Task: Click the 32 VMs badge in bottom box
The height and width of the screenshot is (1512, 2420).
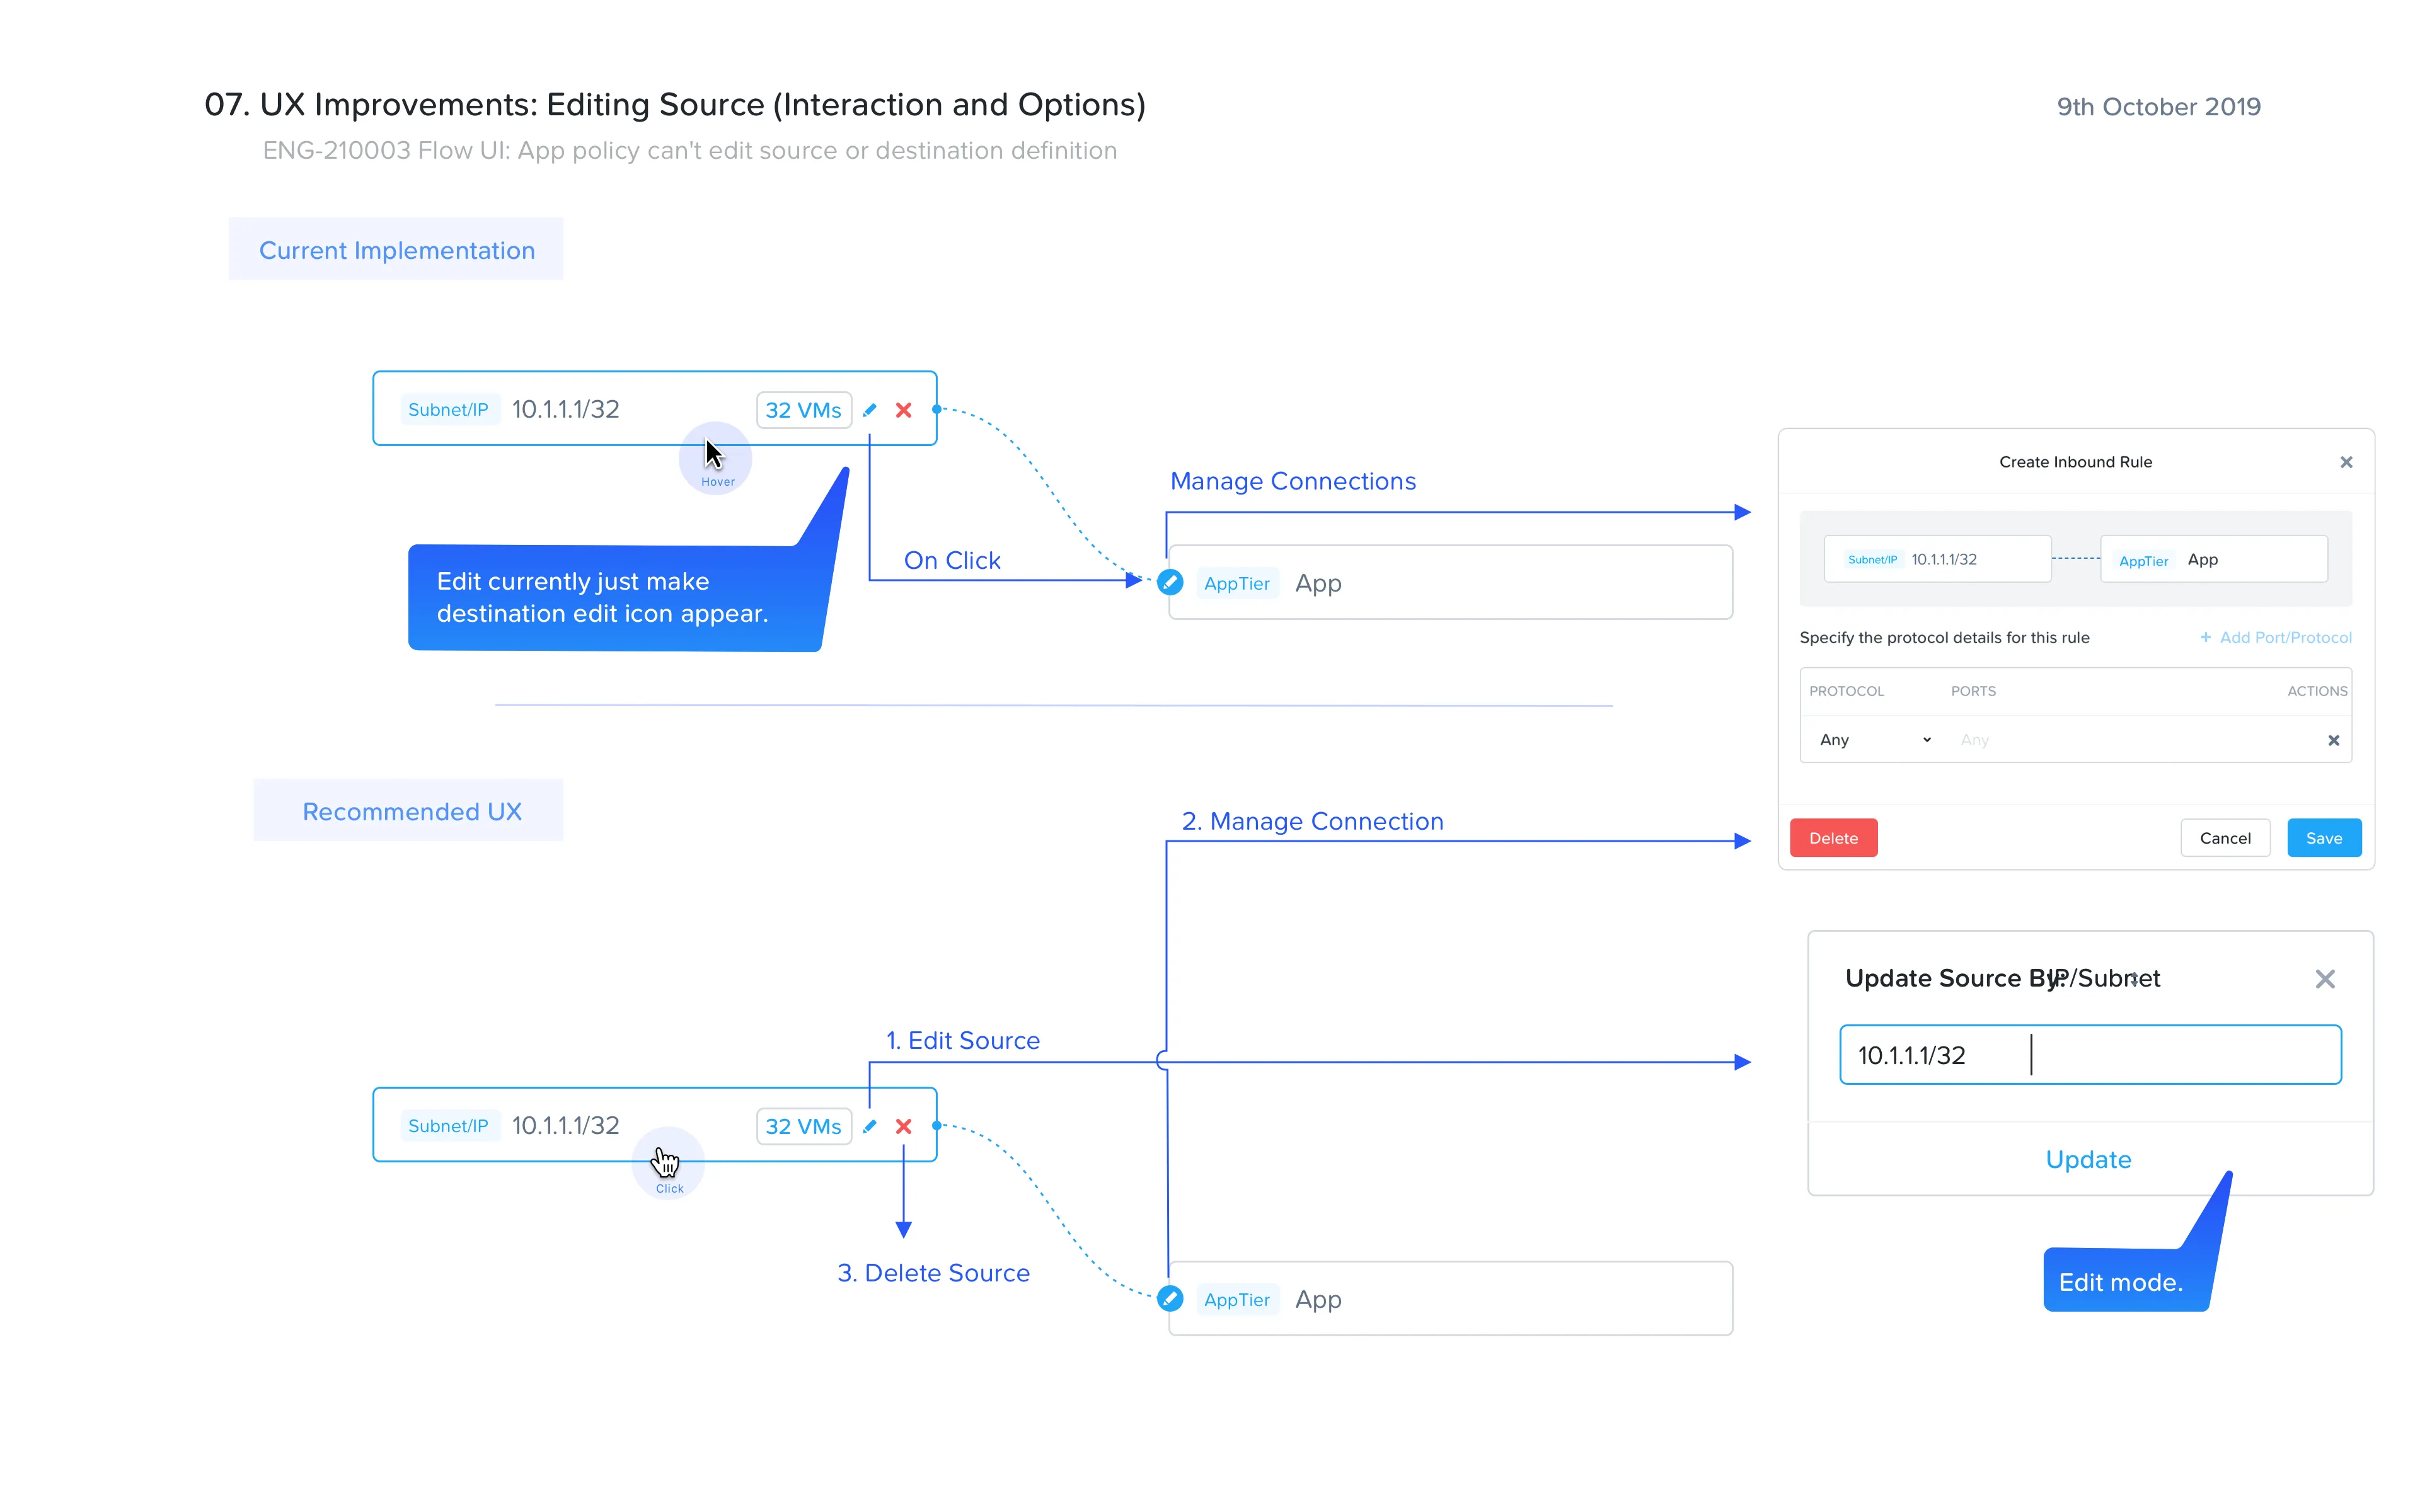Action: pyautogui.click(x=803, y=1126)
